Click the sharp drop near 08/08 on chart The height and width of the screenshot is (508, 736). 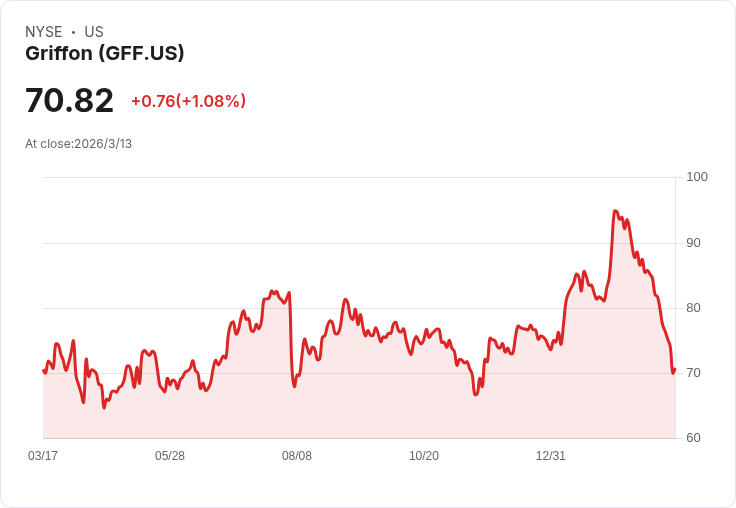291,338
